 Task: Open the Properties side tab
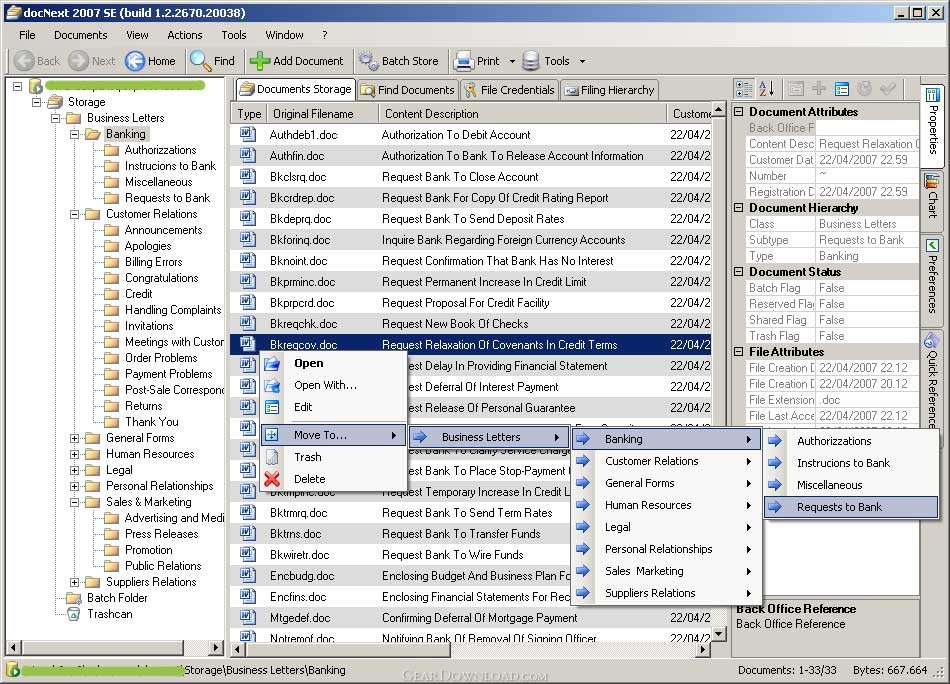tap(932, 125)
